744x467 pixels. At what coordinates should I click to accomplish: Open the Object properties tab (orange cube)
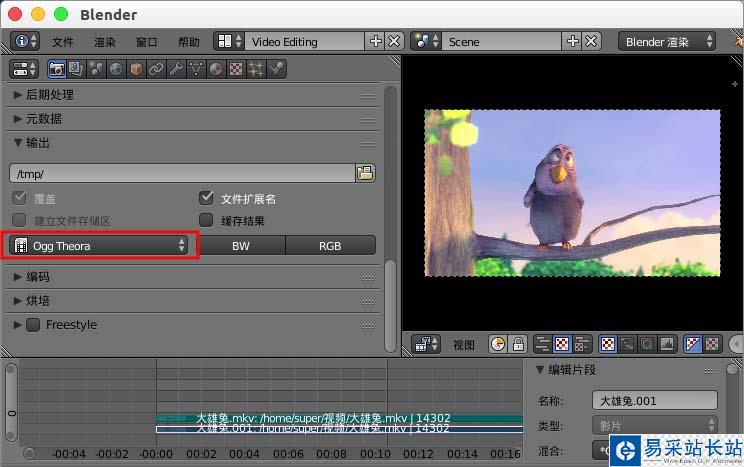click(x=137, y=69)
